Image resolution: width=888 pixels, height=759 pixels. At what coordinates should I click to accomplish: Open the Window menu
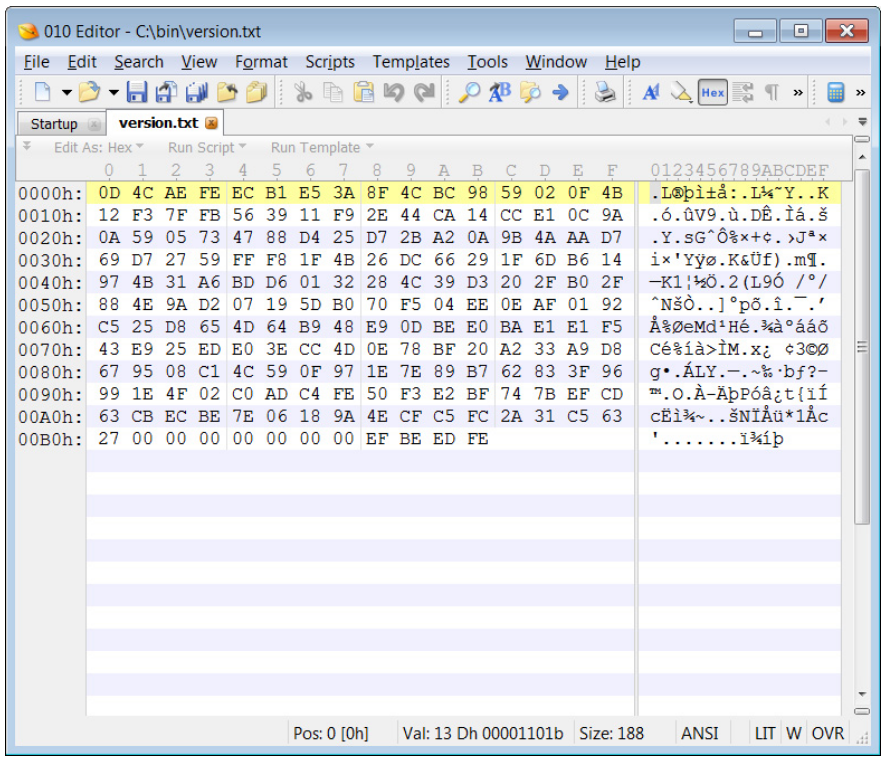tap(556, 61)
